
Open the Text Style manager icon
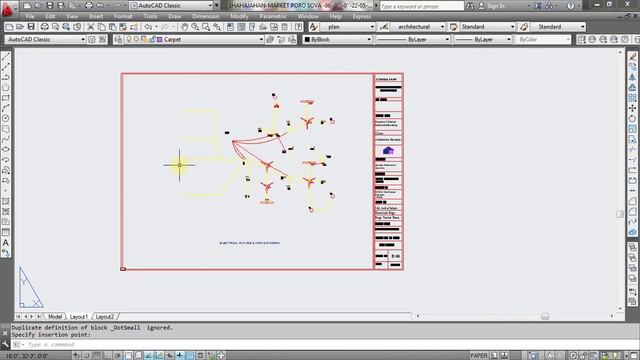pyautogui.click(x=313, y=27)
